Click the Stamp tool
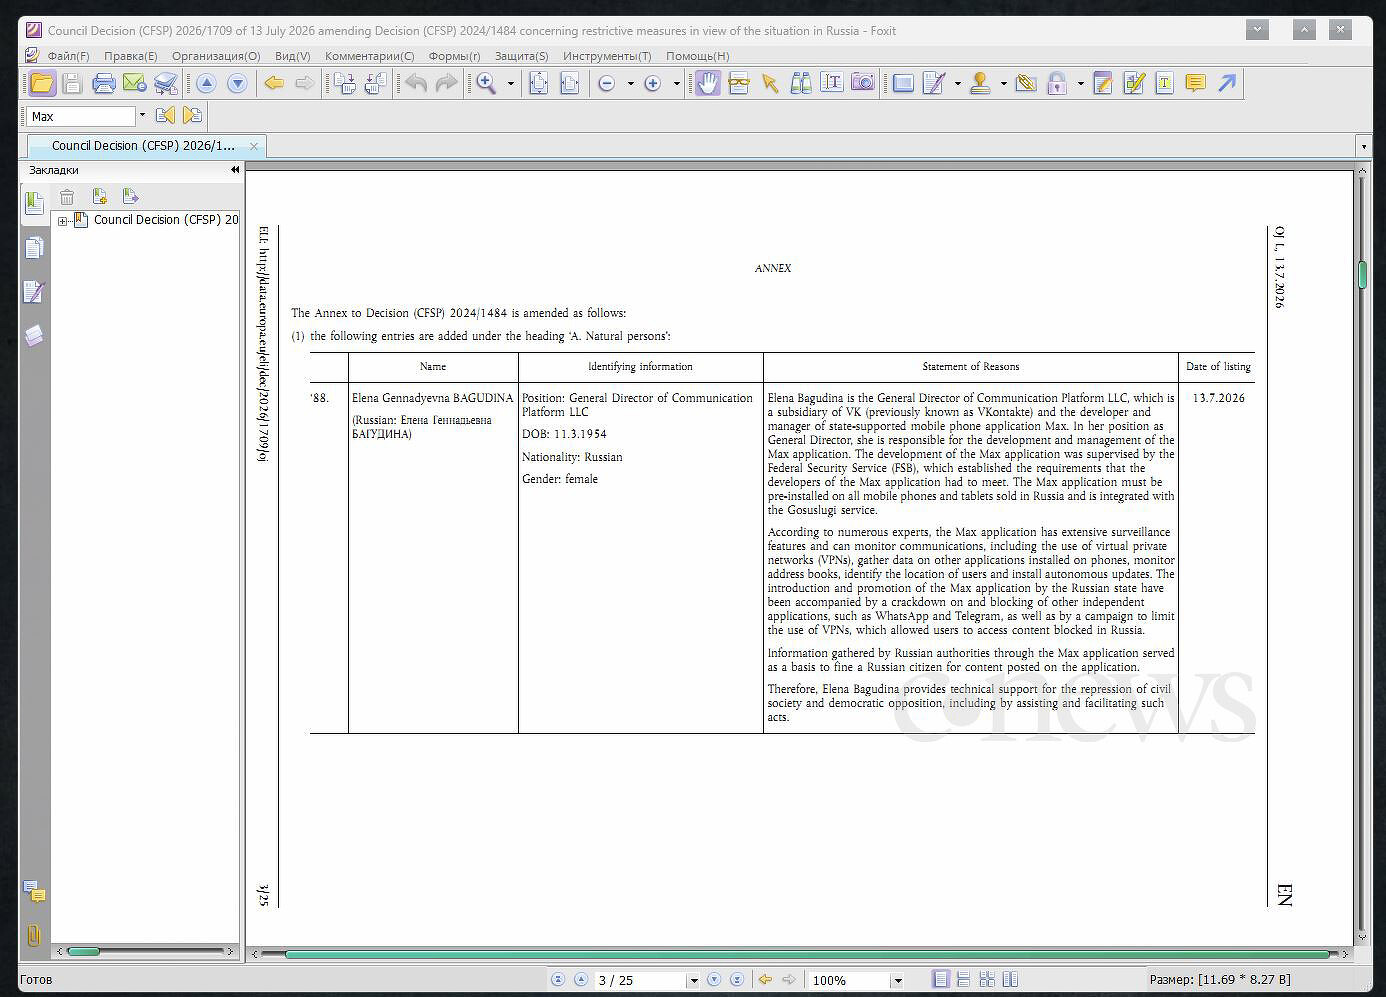This screenshot has height=997, width=1386. click(980, 84)
